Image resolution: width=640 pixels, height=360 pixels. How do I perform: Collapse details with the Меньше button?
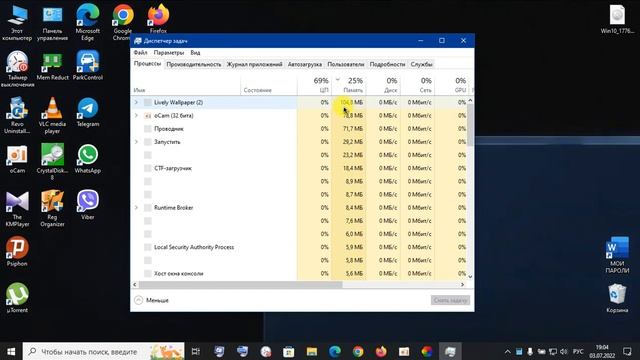click(151, 300)
